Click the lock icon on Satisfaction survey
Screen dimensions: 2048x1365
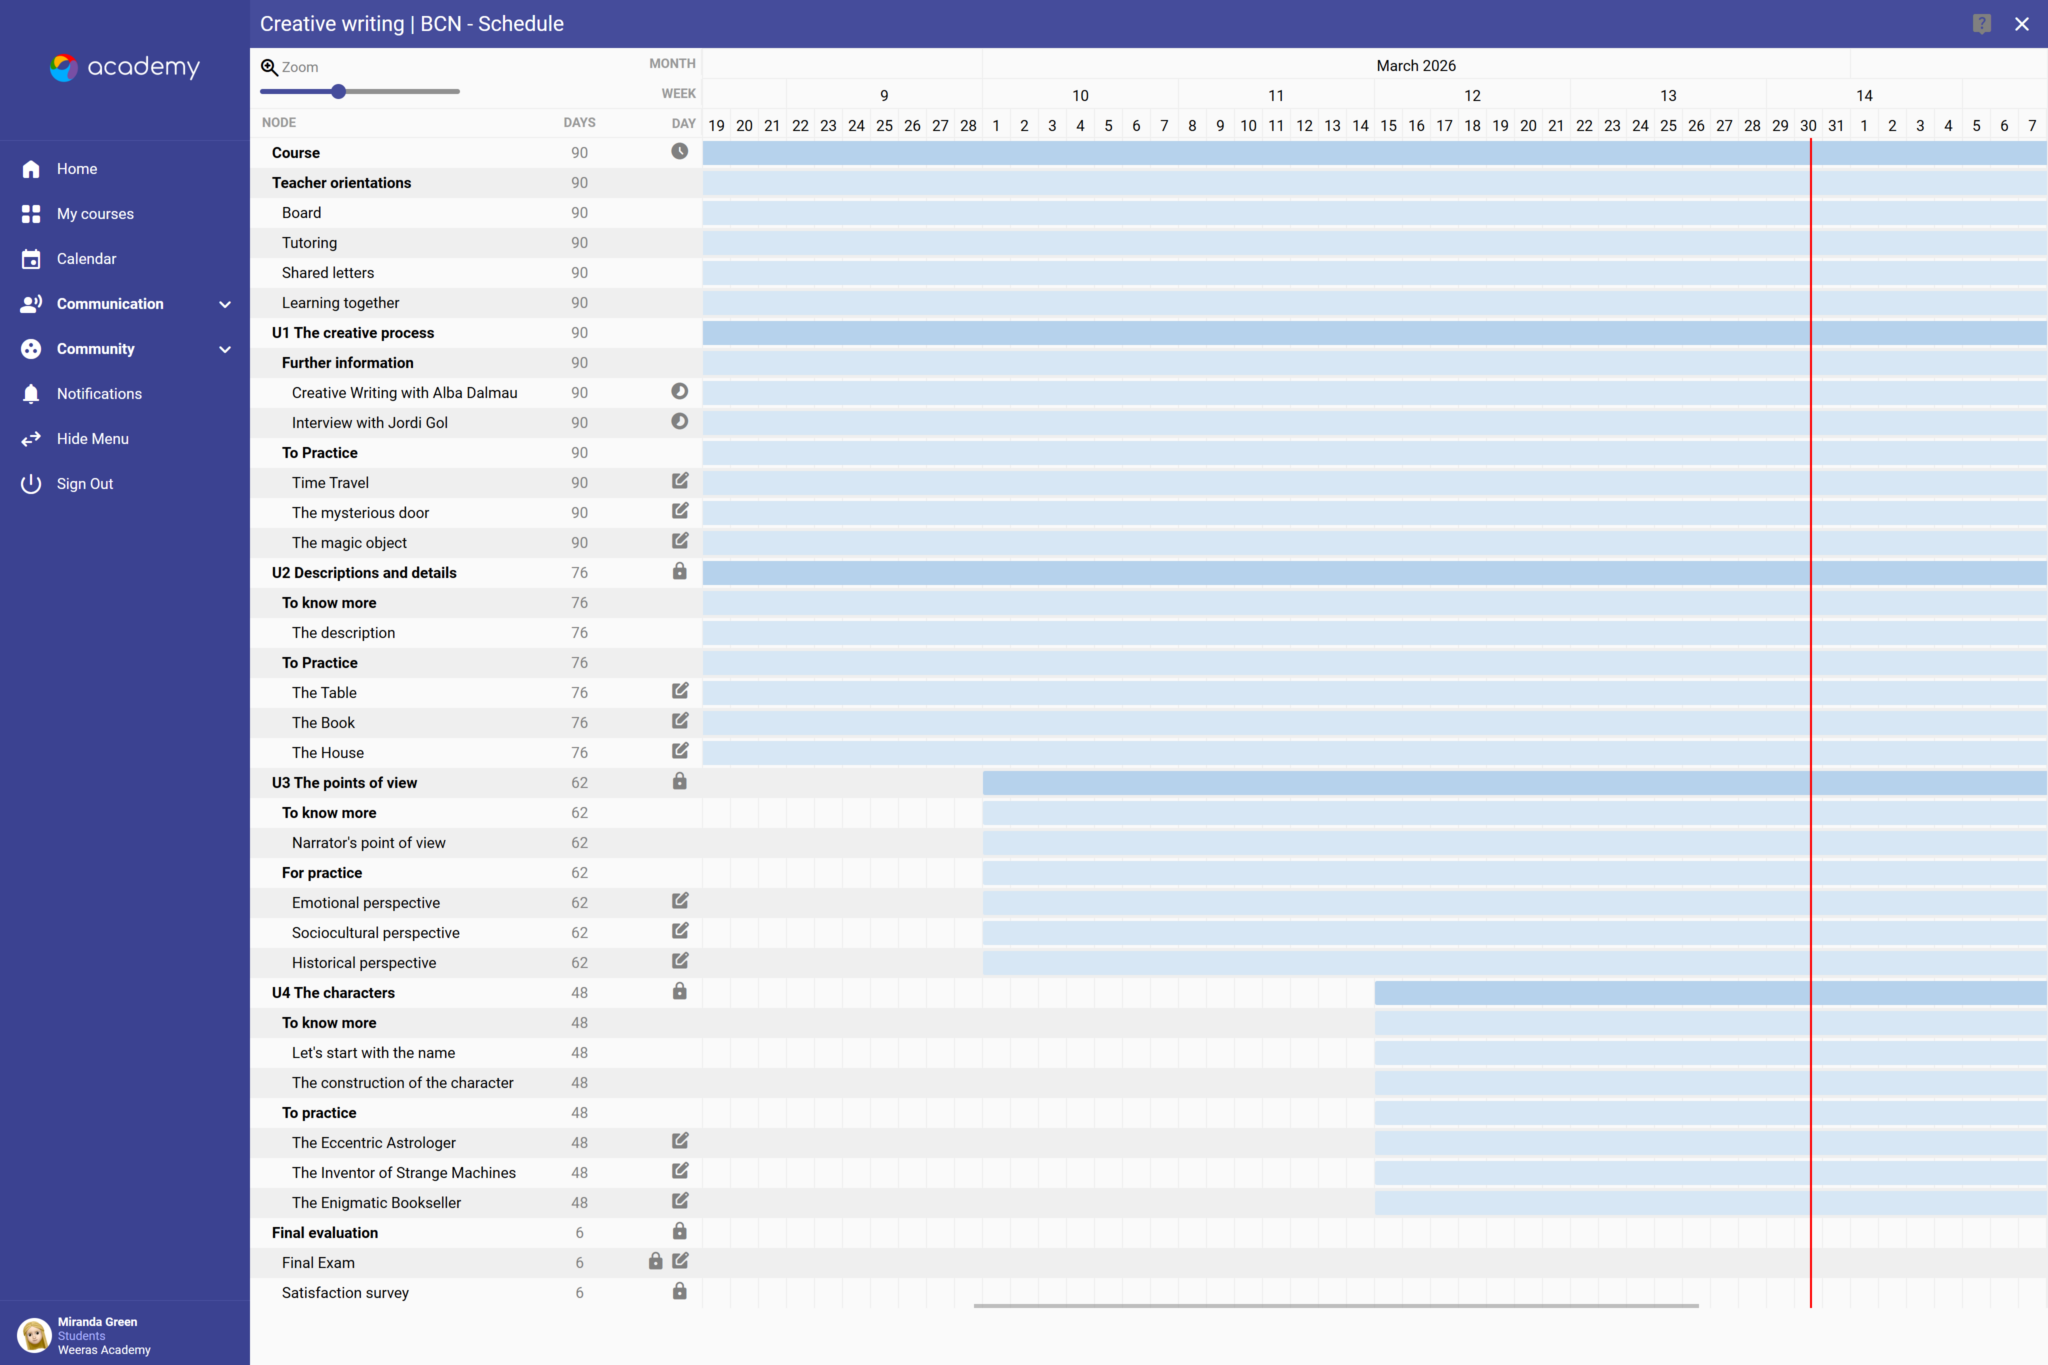pos(679,1291)
